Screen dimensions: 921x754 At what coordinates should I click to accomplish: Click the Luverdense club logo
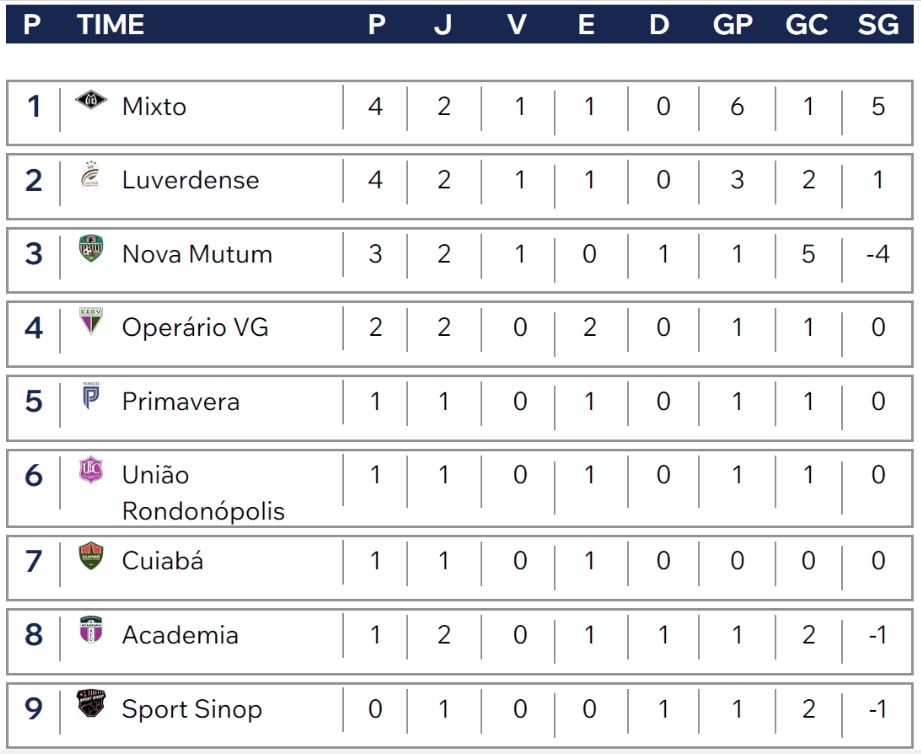tap(91, 175)
